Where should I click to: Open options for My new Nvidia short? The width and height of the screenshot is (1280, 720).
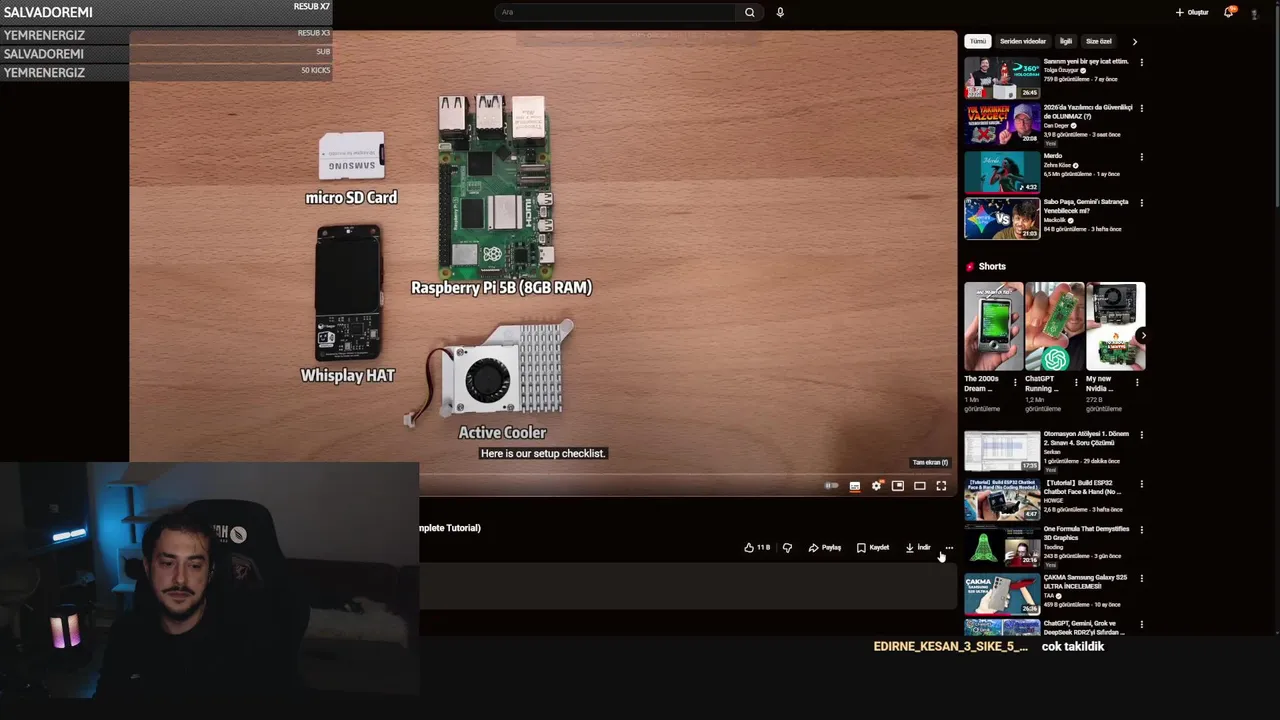tap(1136, 382)
